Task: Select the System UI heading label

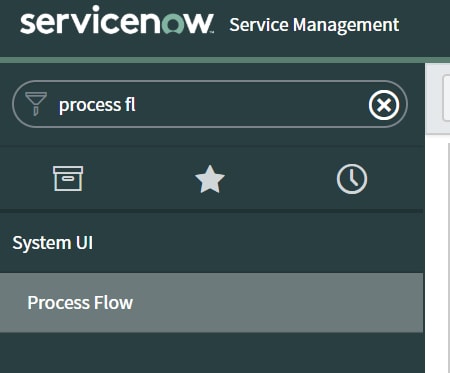Action: (52, 243)
